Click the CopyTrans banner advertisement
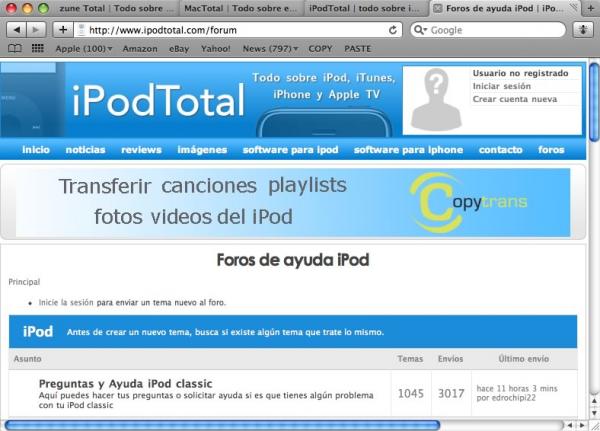Viewport: 600px width, 431px height. pos(293,202)
